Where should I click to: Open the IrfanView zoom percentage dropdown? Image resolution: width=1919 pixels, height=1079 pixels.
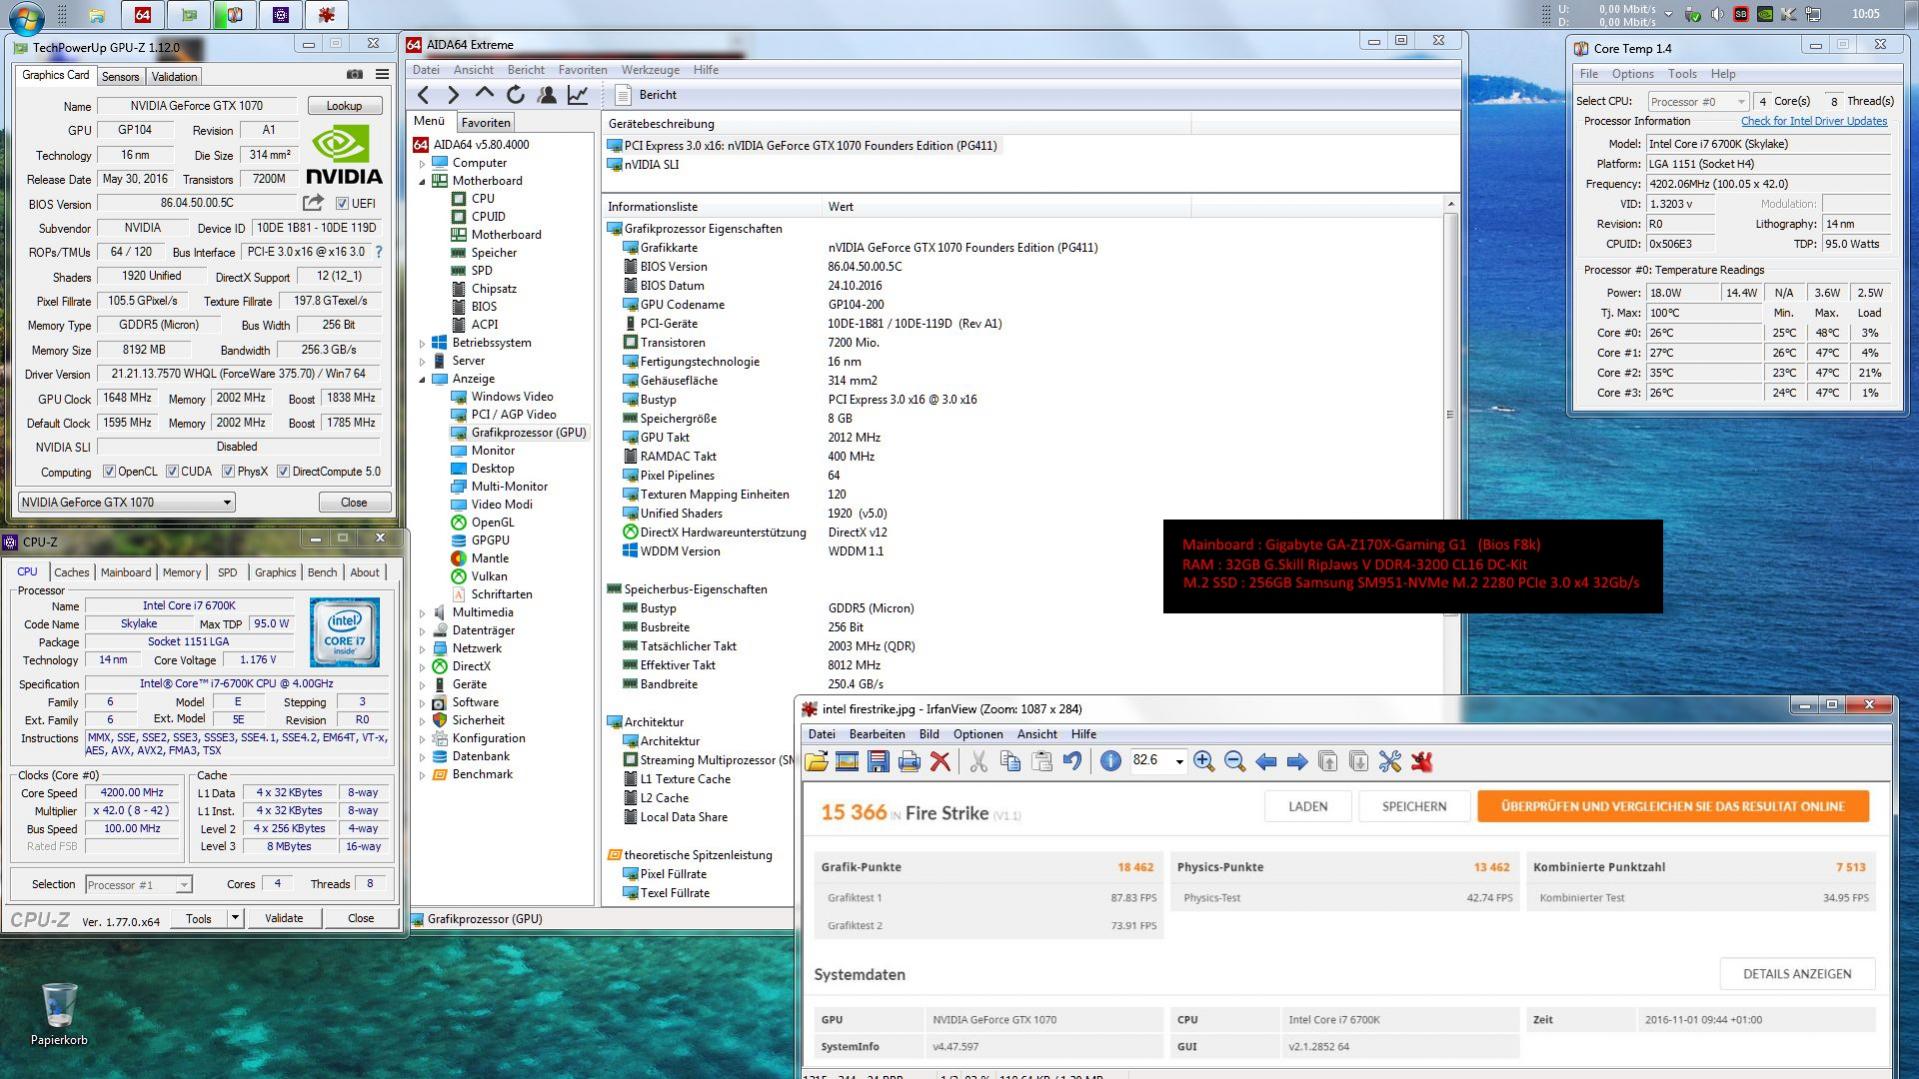click(x=1179, y=762)
